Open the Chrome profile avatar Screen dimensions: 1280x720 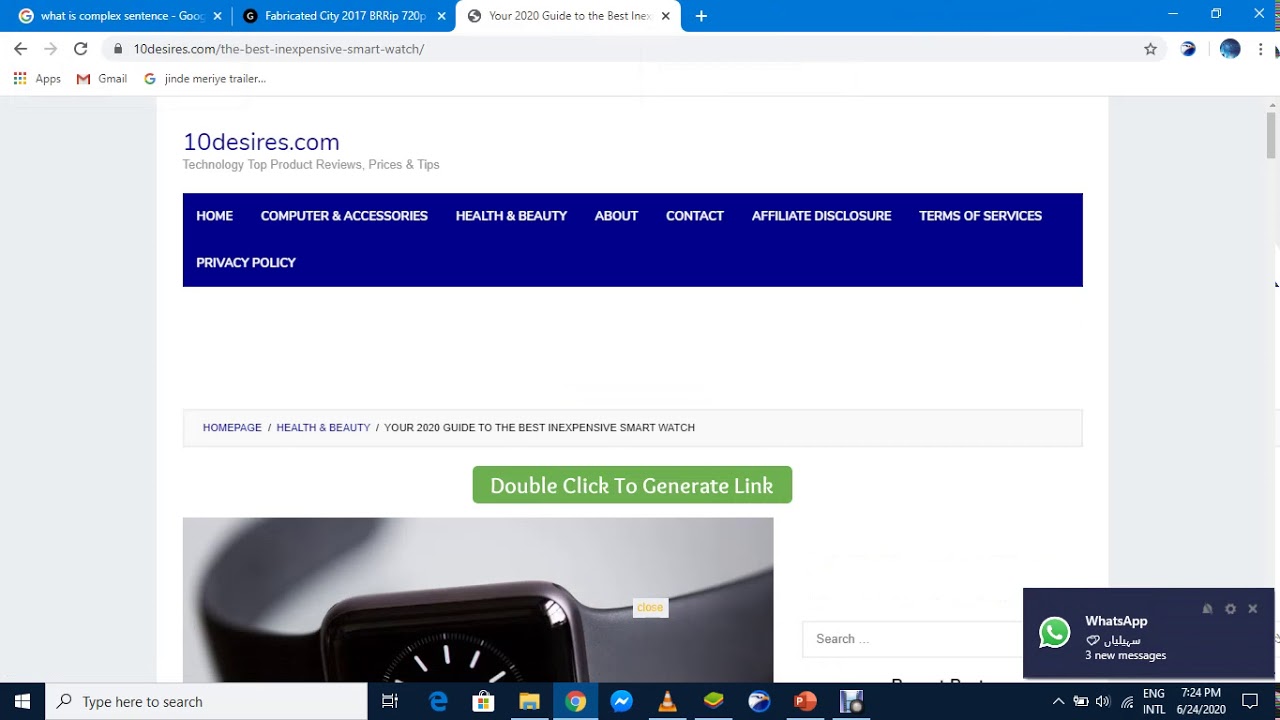(x=1230, y=49)
